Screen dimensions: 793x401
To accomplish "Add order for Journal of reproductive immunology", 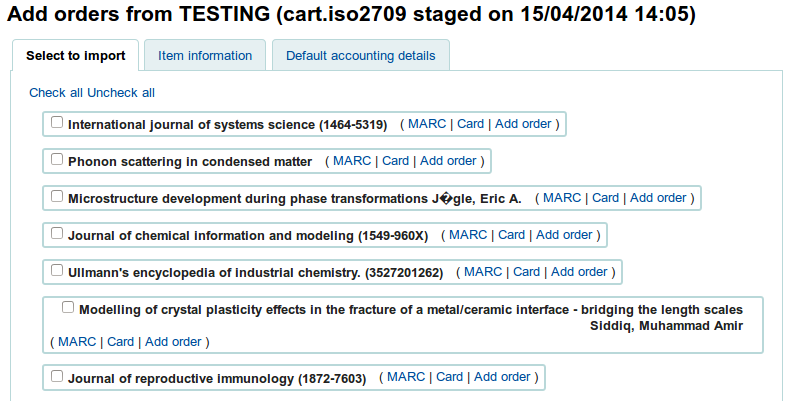I will (x=502, y=377).
